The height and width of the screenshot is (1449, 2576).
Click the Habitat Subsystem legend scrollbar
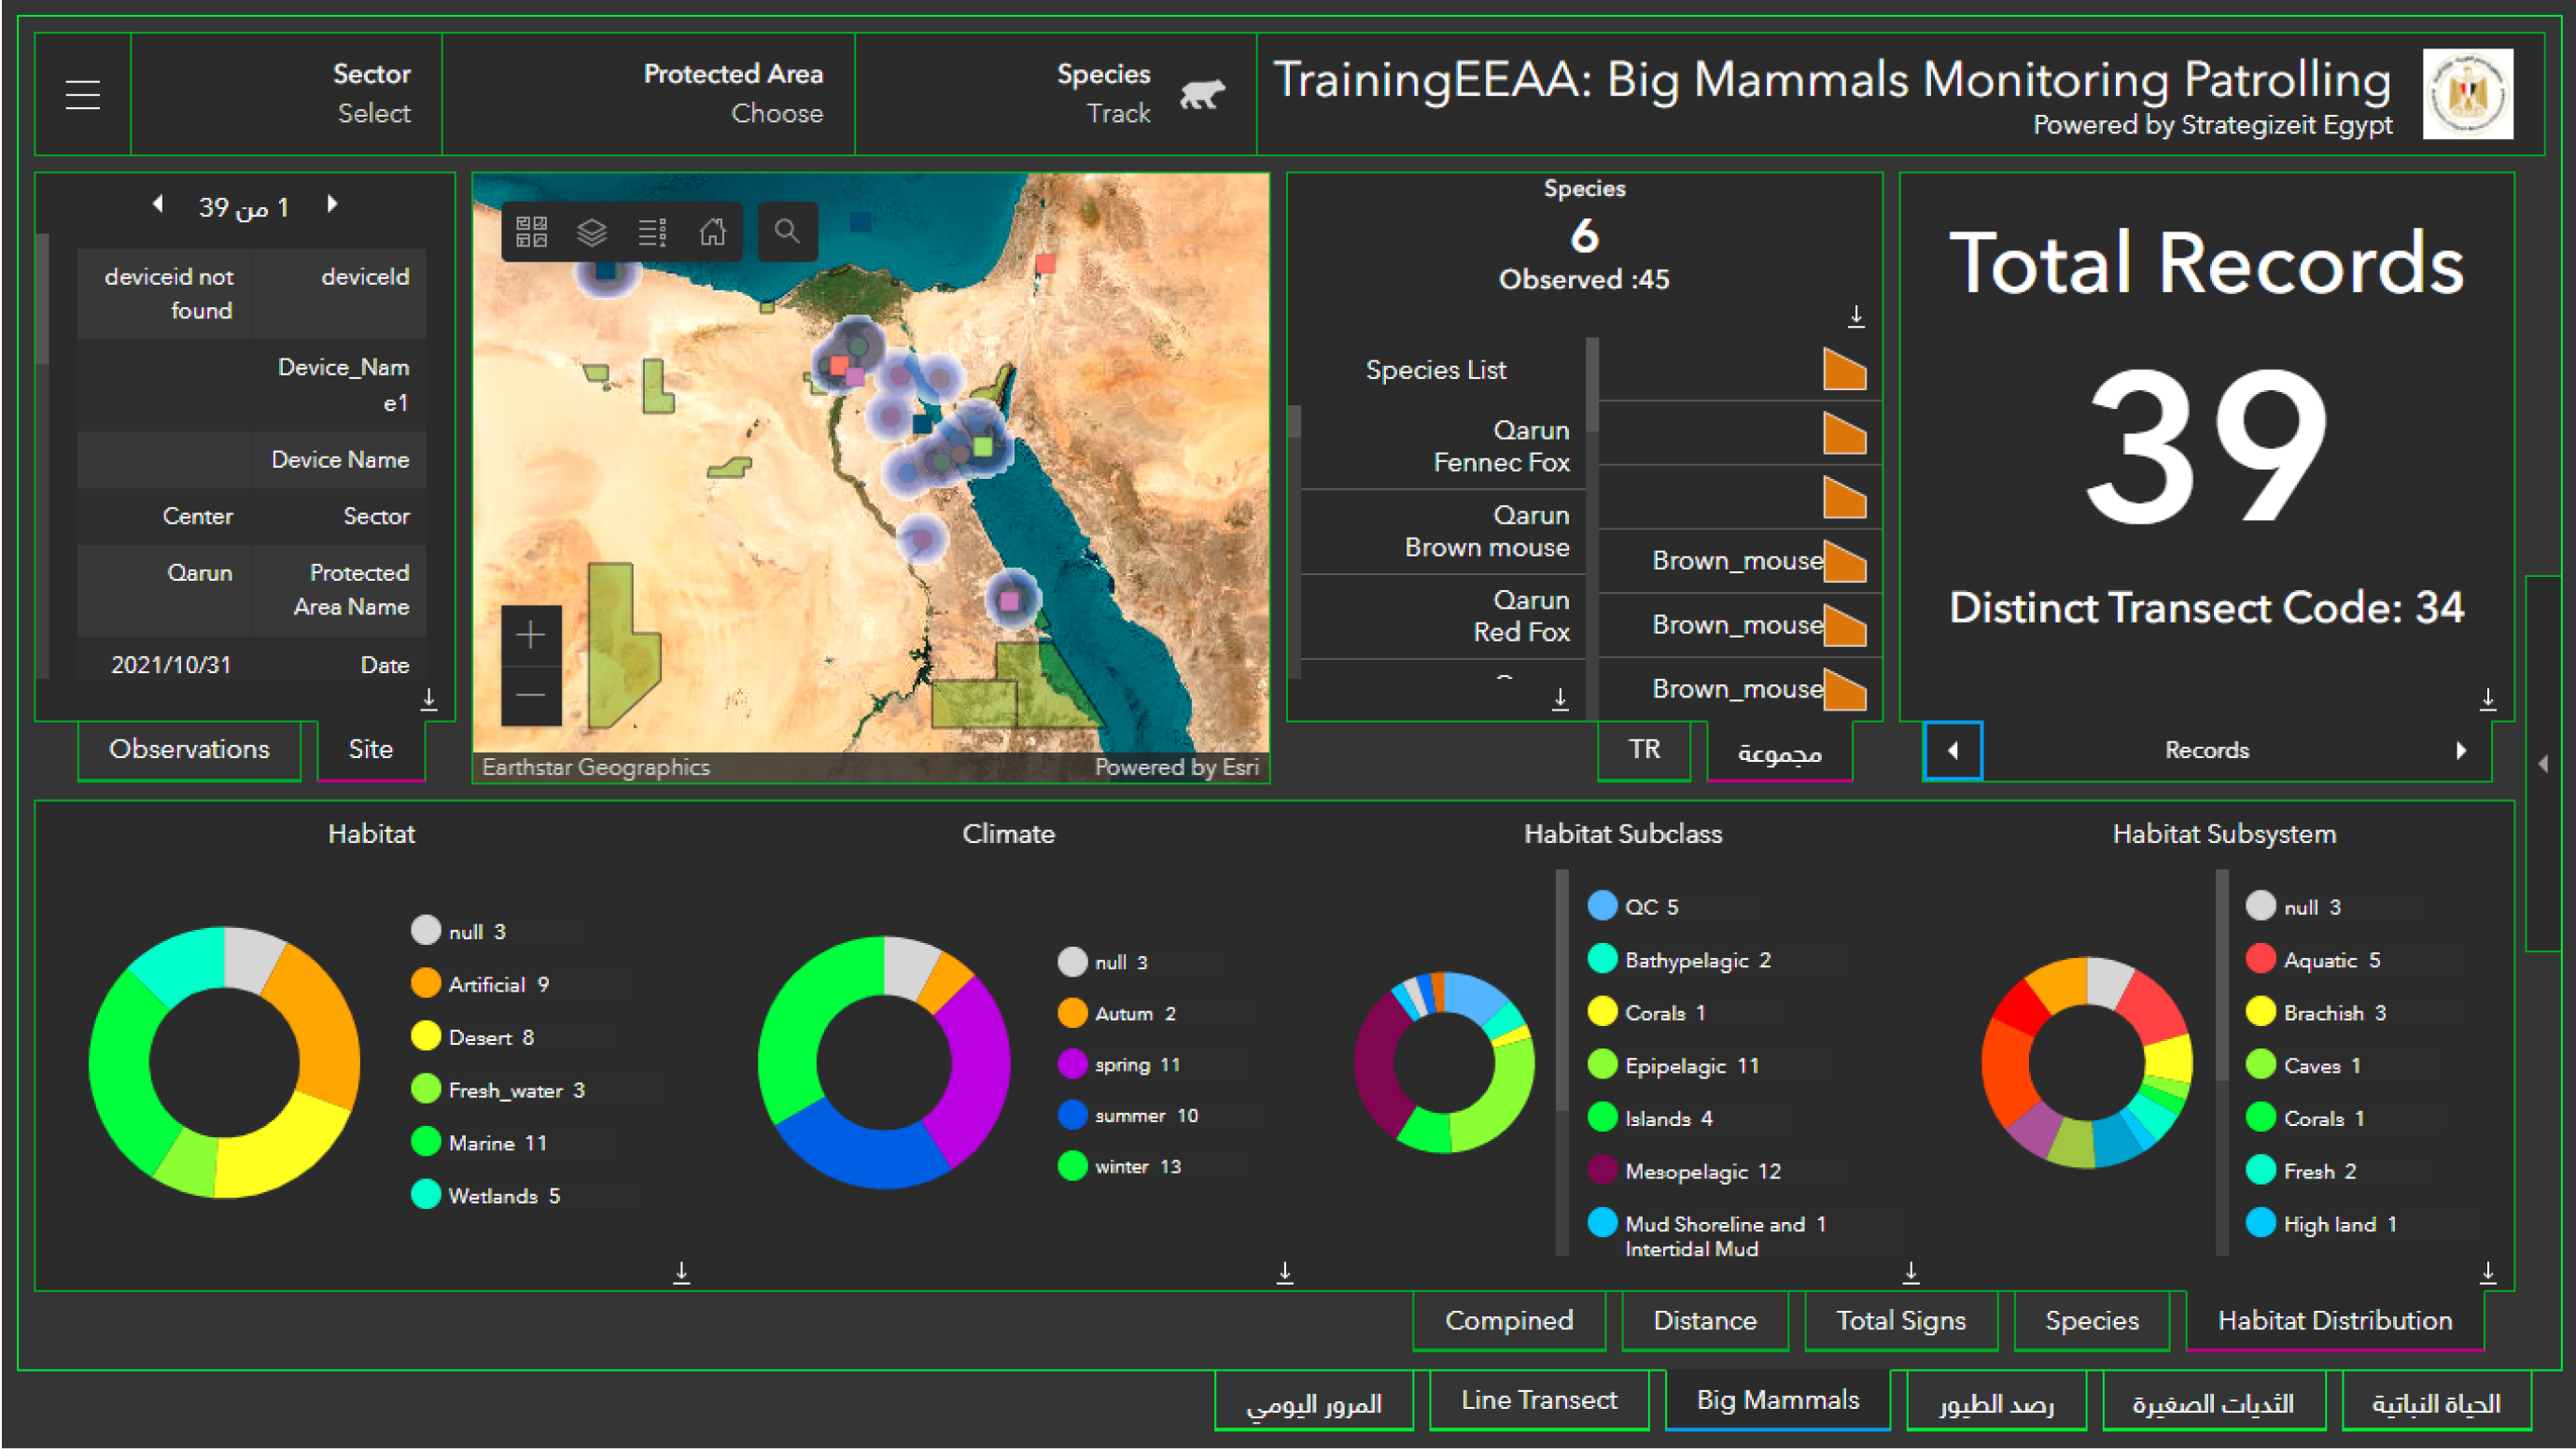[2222, 975]
